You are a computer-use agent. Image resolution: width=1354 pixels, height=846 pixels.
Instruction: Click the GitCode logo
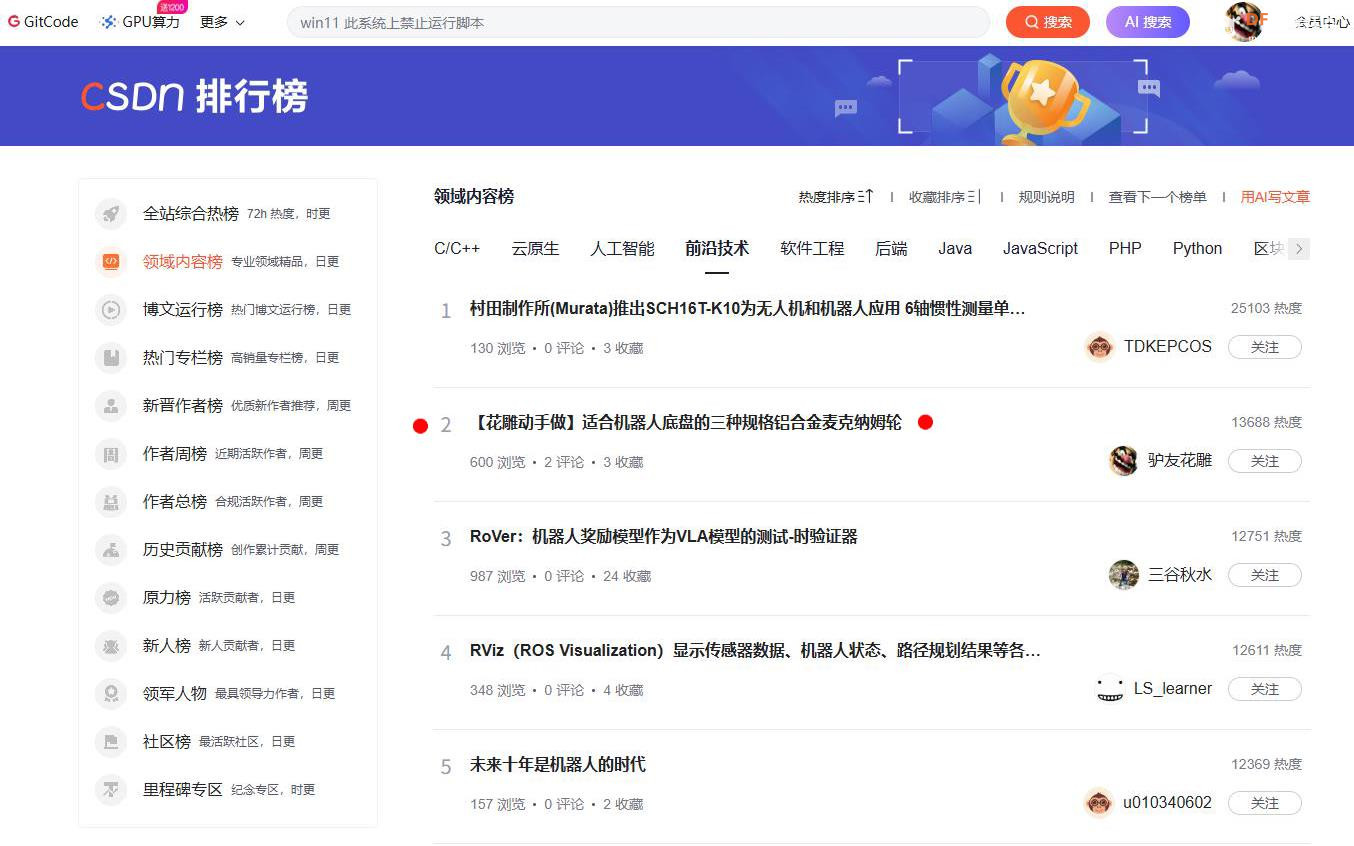(42, 20)
